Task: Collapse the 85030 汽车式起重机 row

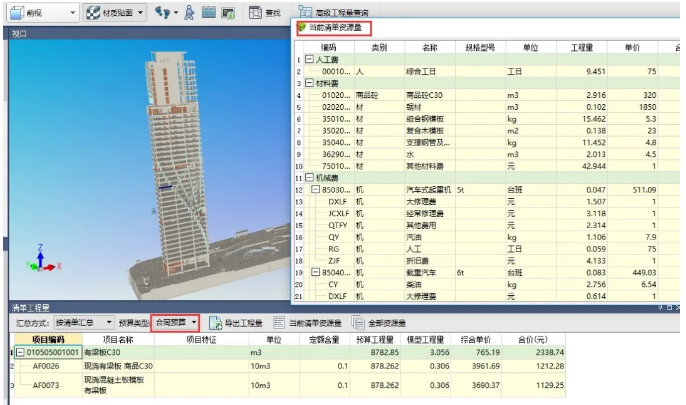Action: point(315,189)
